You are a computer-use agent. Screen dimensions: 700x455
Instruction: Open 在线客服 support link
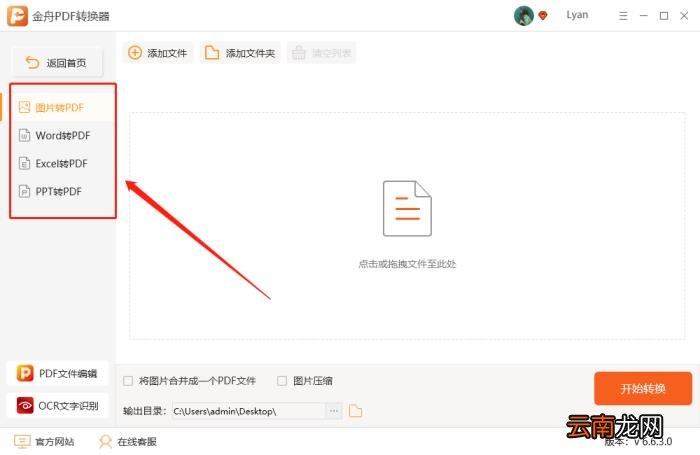coord(128,442)
